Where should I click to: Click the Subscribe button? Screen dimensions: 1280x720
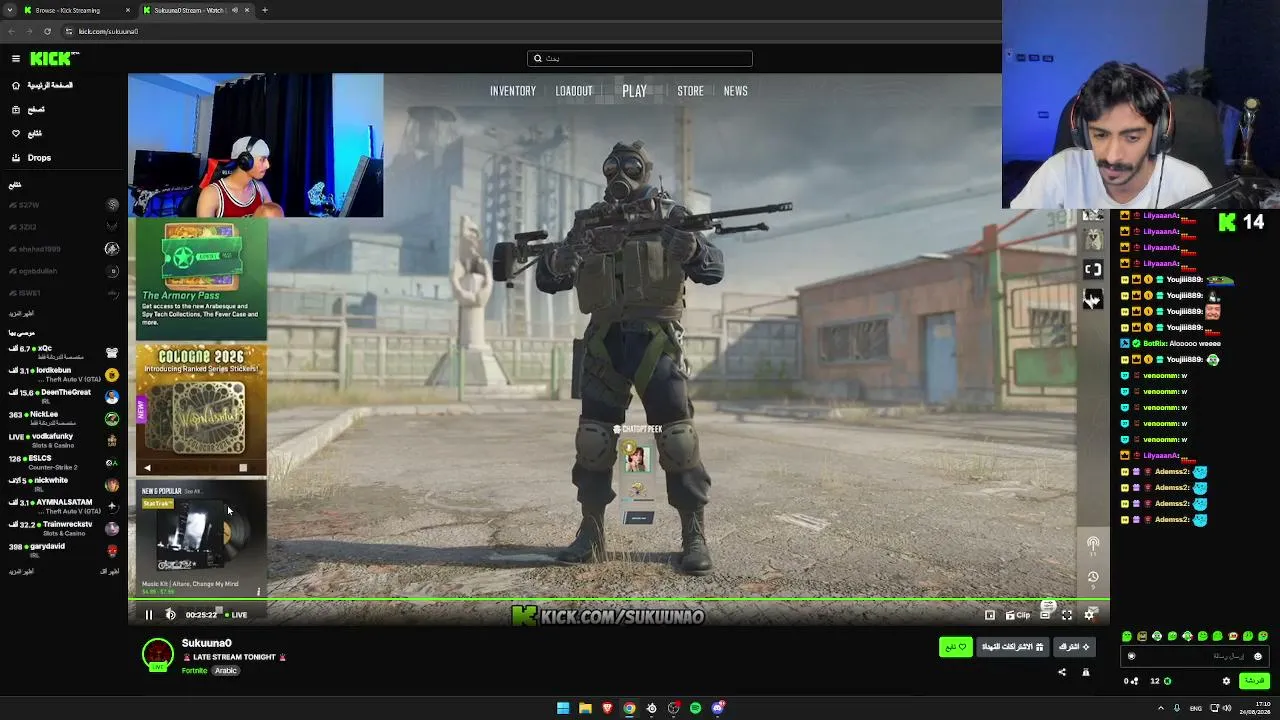coord(1074,647)
